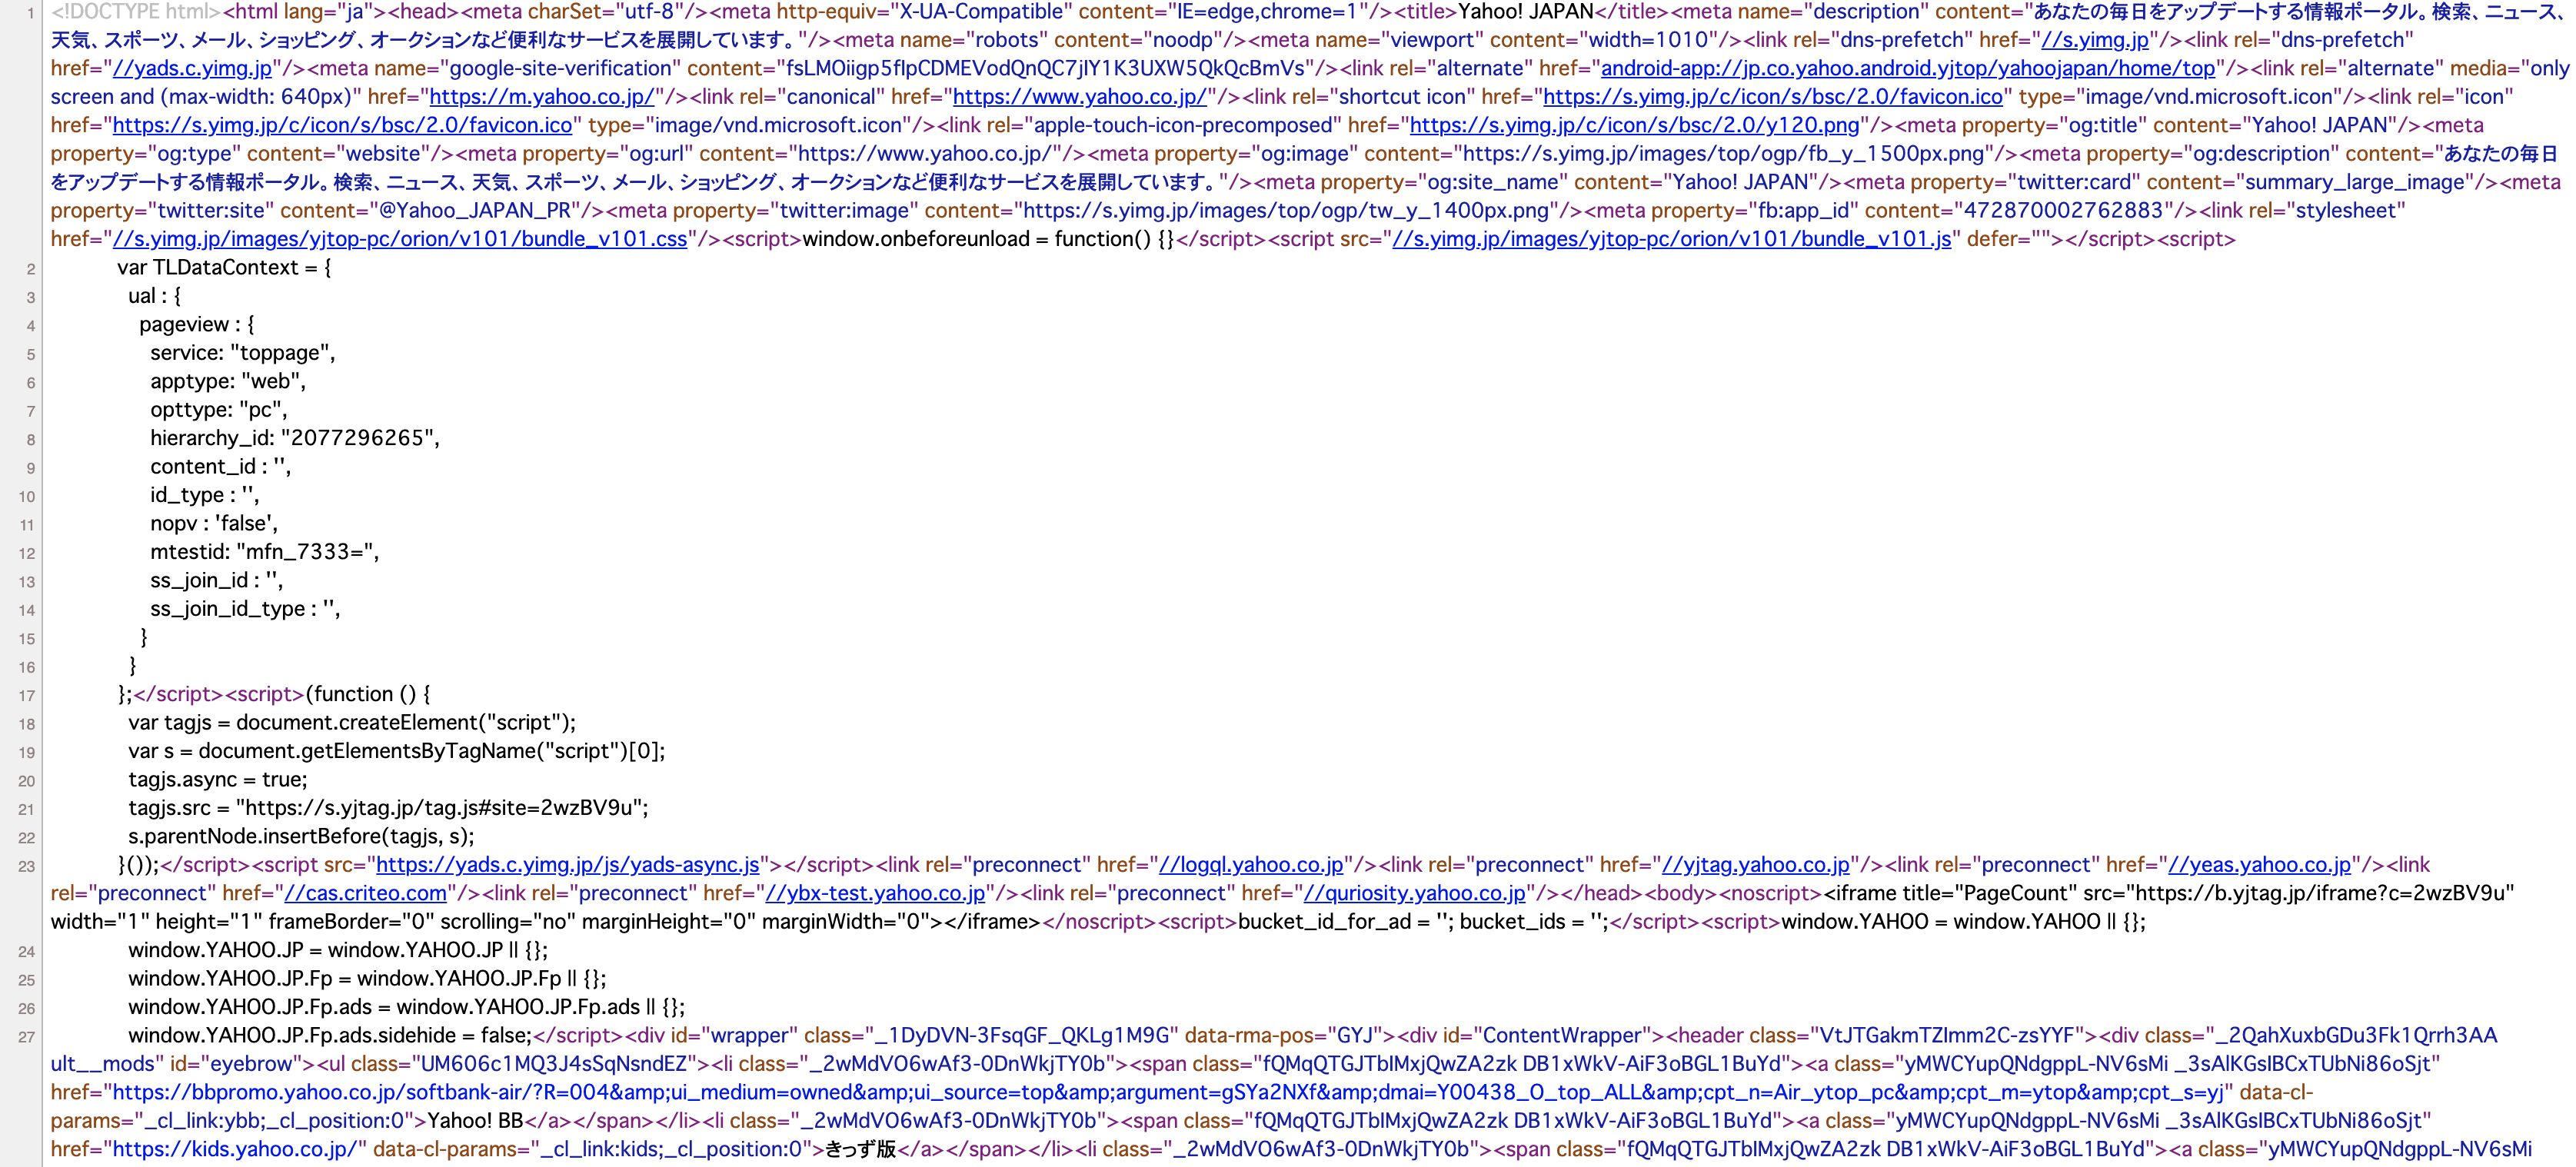Image resolution: width=2576 pixels, height=1167 pixels.
Task: Click the 'Yahoo! JAPAN' title tag text
Action: click(1526, 12)
